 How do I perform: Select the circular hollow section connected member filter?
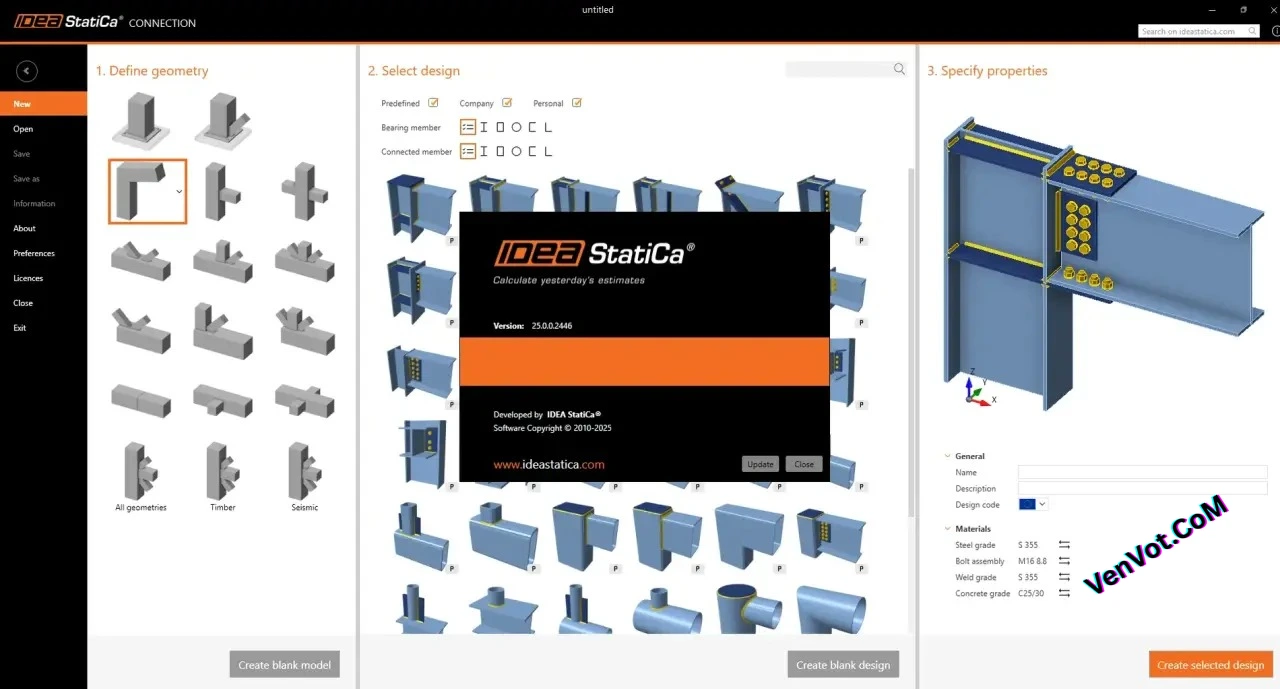[x=517, y=151]
